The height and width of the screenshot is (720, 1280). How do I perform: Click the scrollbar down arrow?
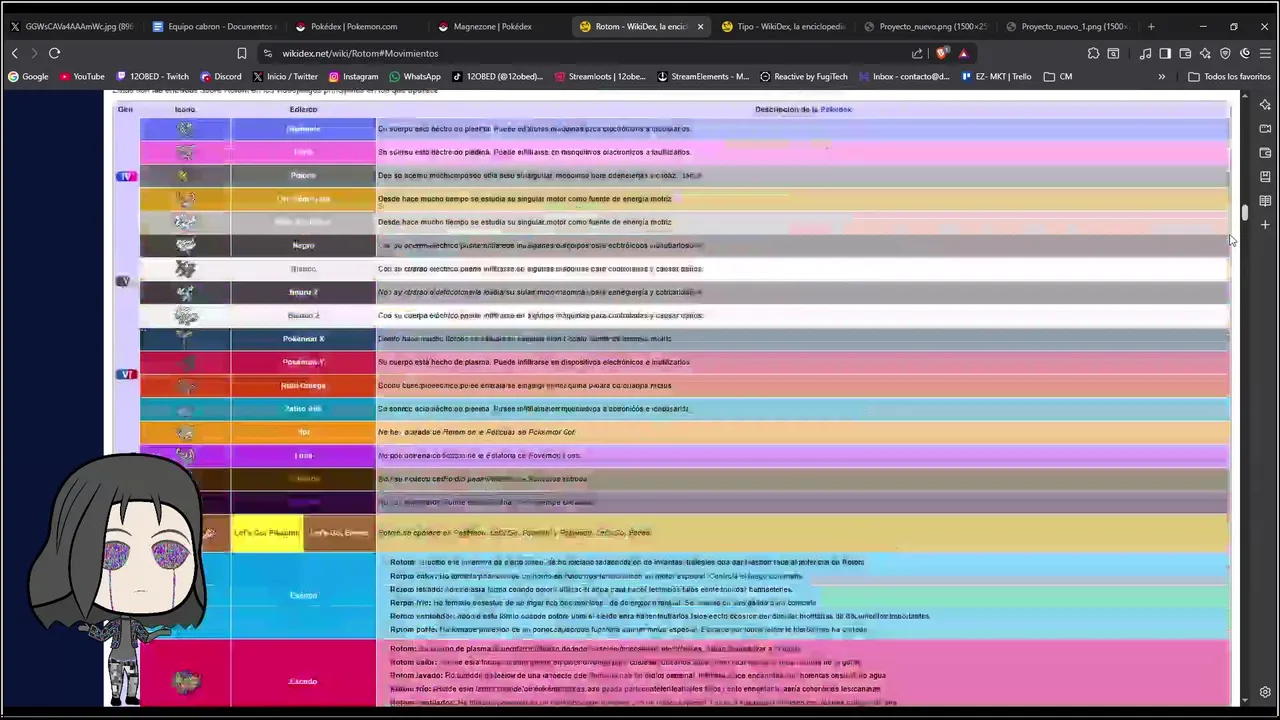(1245, 702)
